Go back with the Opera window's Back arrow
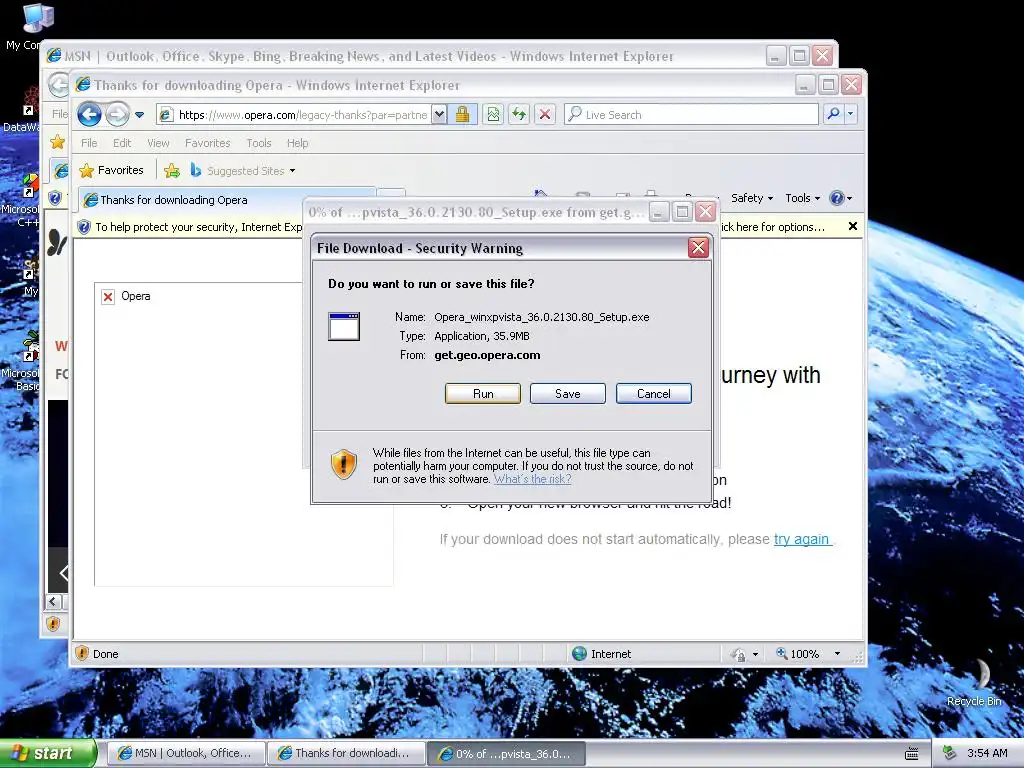The height and width of the screenshot is (768, 1024). click(89, 115)
